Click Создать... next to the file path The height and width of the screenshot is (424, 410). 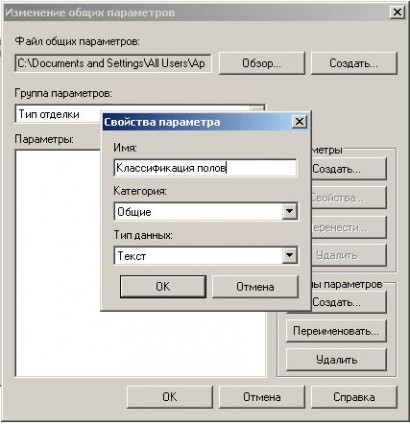[x=354, y=63]
